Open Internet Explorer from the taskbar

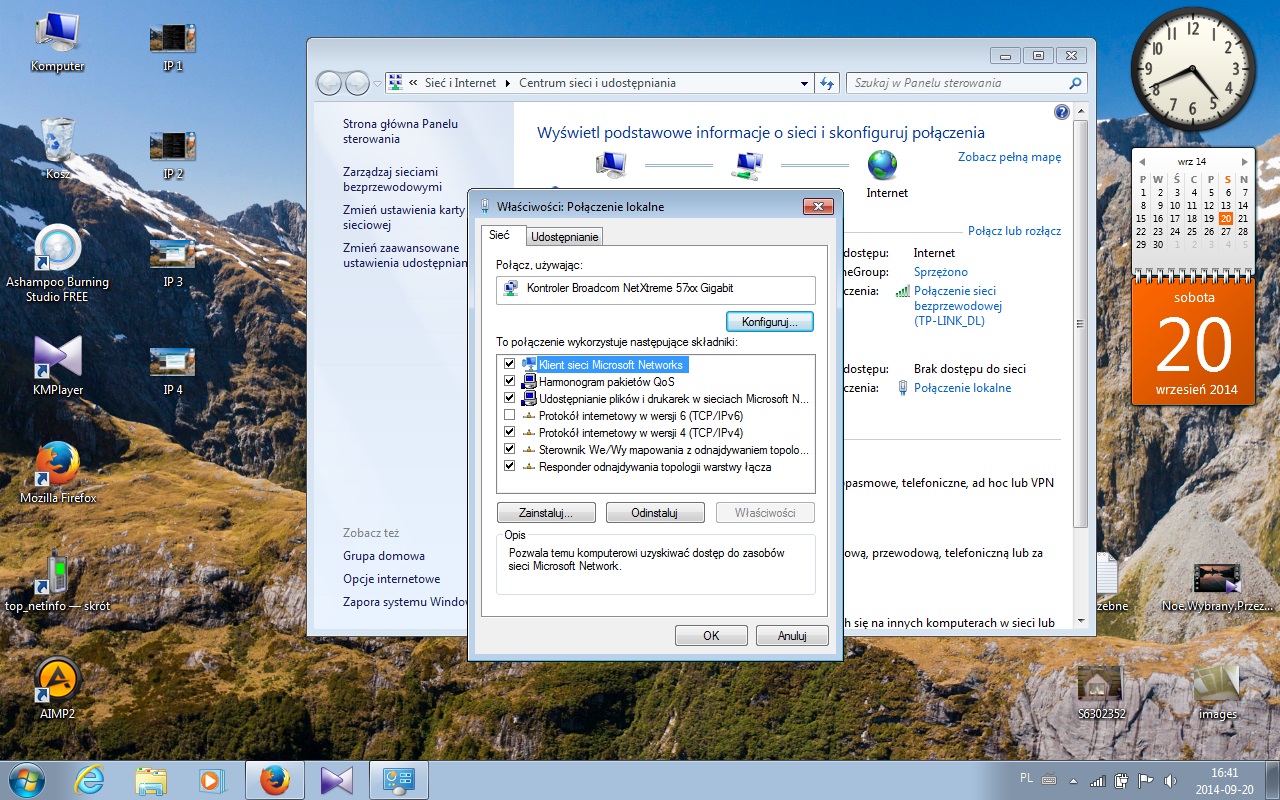pyautogui.click(x=89, y=780)
